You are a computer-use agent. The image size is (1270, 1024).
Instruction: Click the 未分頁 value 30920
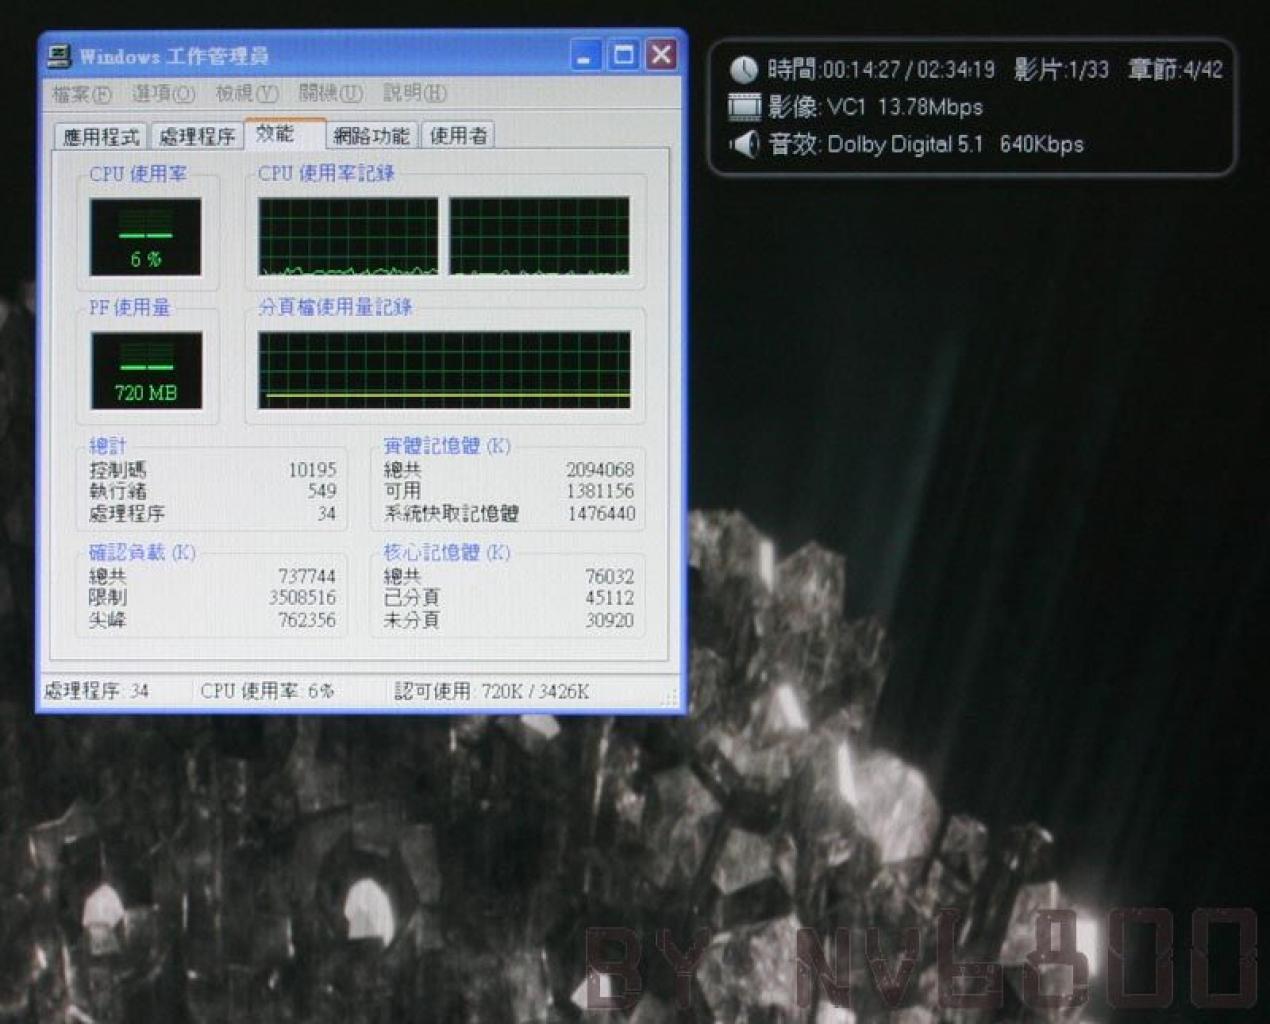609,621
